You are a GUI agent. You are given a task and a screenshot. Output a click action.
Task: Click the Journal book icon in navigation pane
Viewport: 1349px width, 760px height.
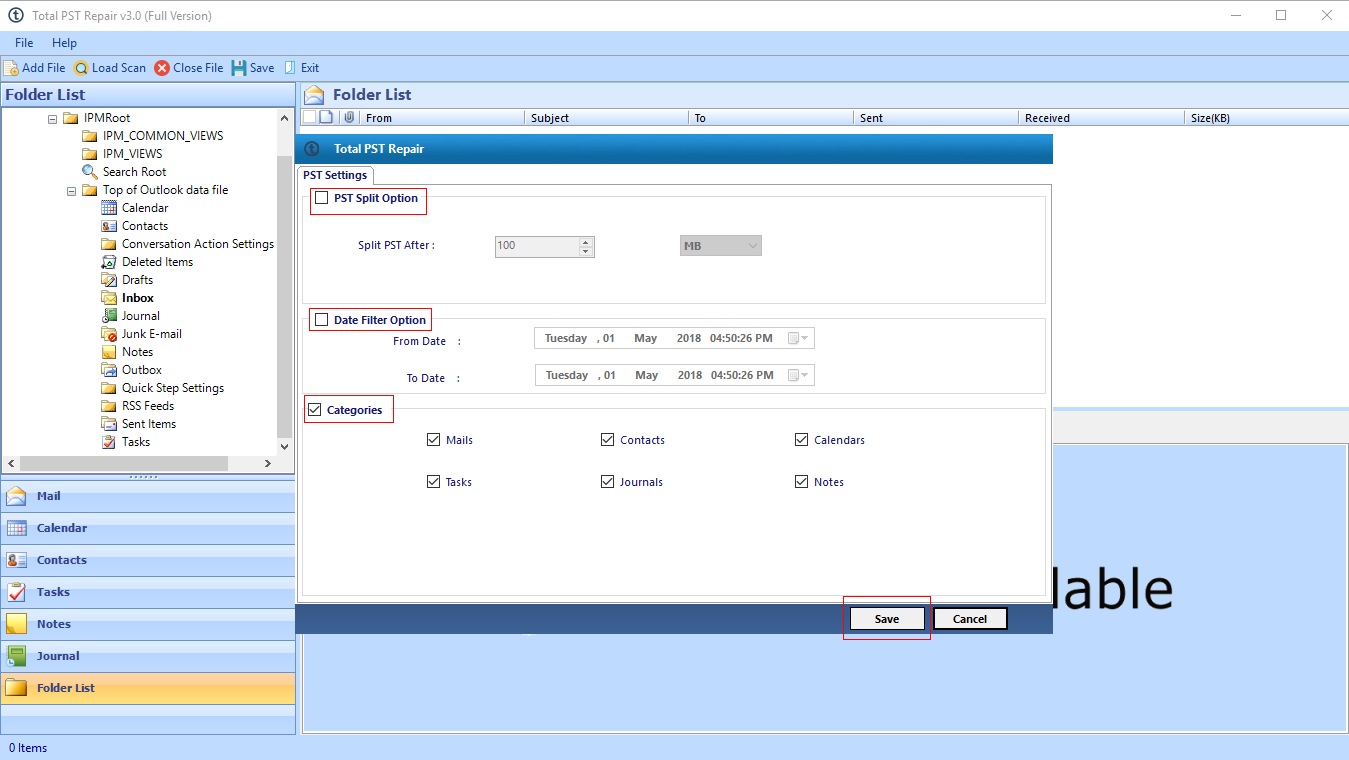(17, 656)
